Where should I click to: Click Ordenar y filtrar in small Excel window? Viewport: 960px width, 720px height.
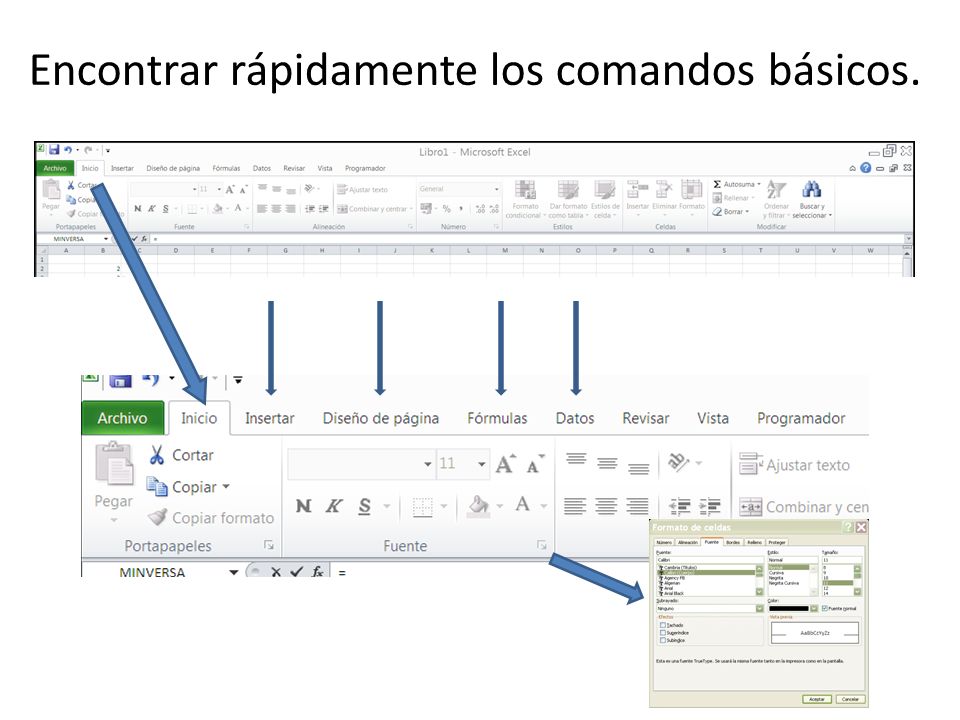point(776,199)
